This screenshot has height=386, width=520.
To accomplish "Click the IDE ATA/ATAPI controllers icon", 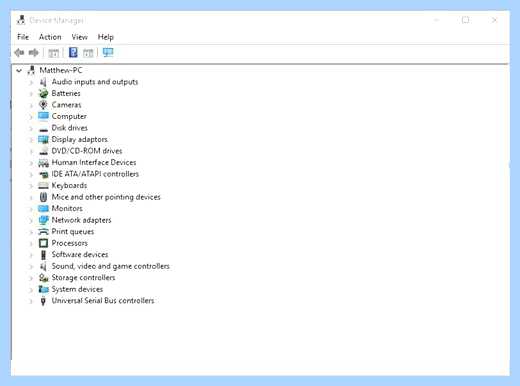I will [x=43, y=174].
